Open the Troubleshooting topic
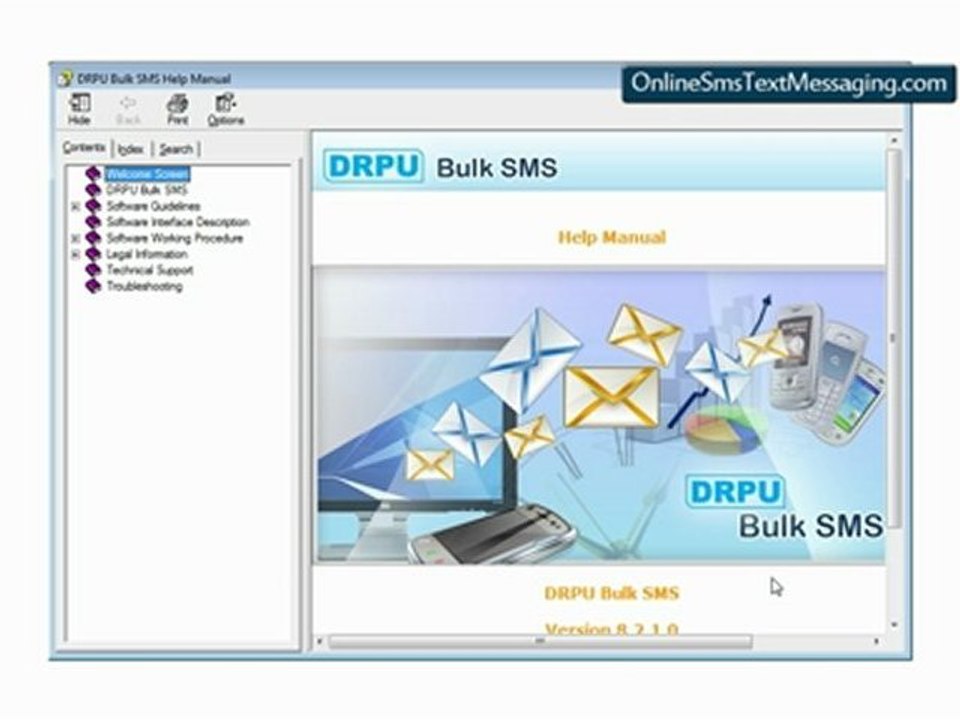Screen dimensions: 960x720 tap(144, 286)
